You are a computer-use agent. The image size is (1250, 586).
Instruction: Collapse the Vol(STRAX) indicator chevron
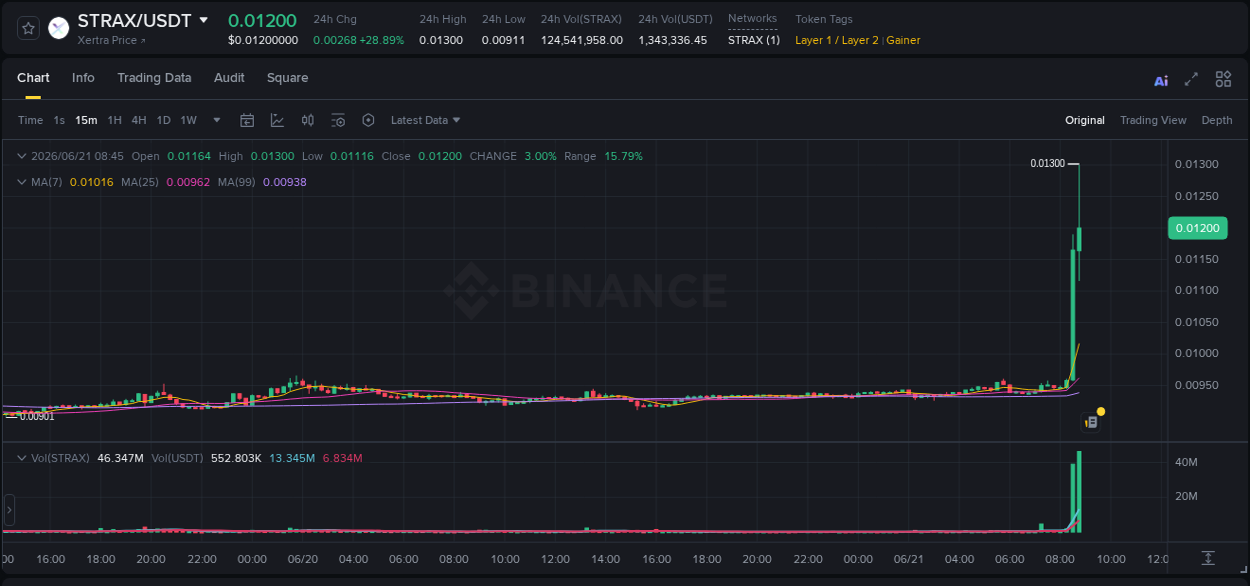click(x=22, y=458)
